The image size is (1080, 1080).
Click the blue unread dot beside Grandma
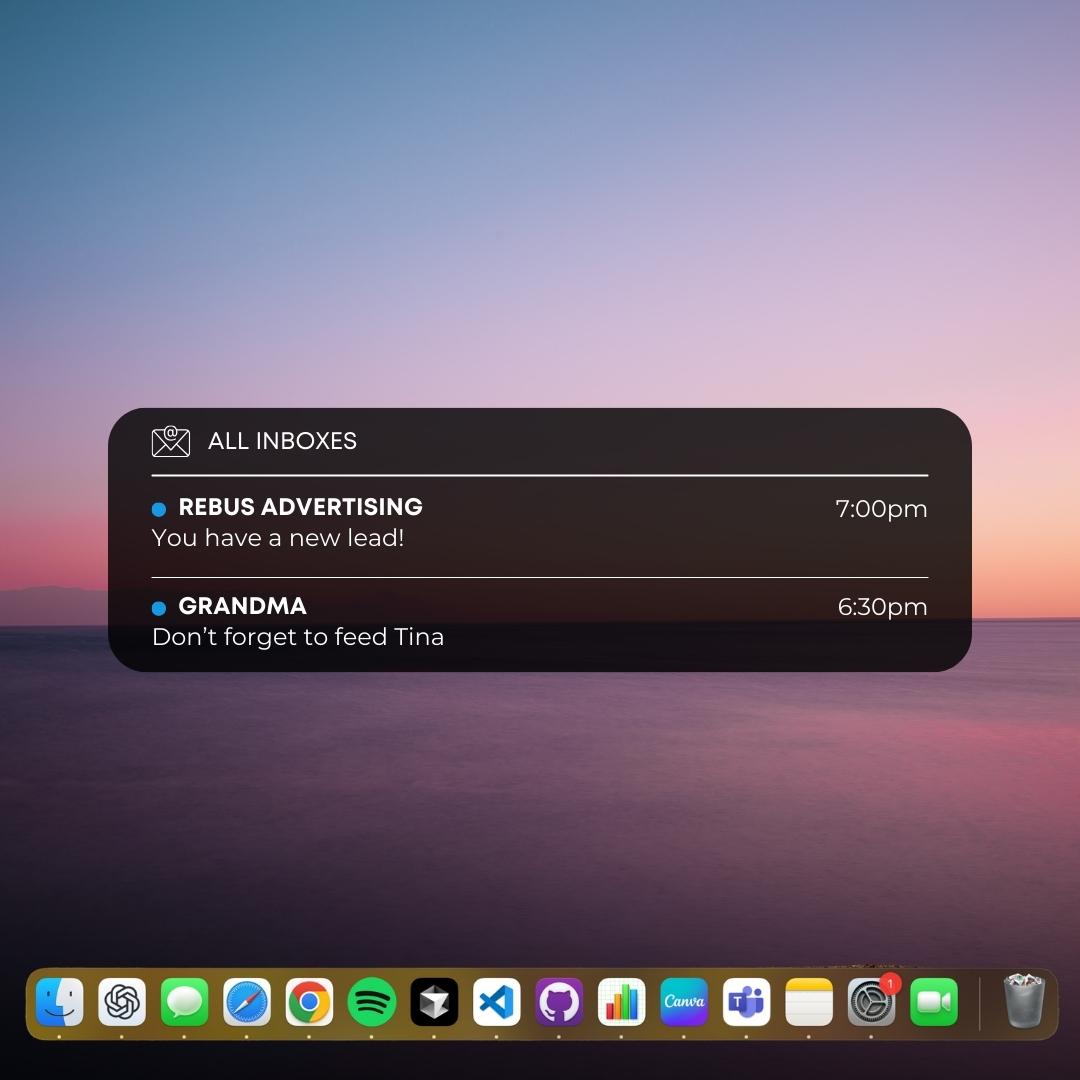[x=159, y=608]
